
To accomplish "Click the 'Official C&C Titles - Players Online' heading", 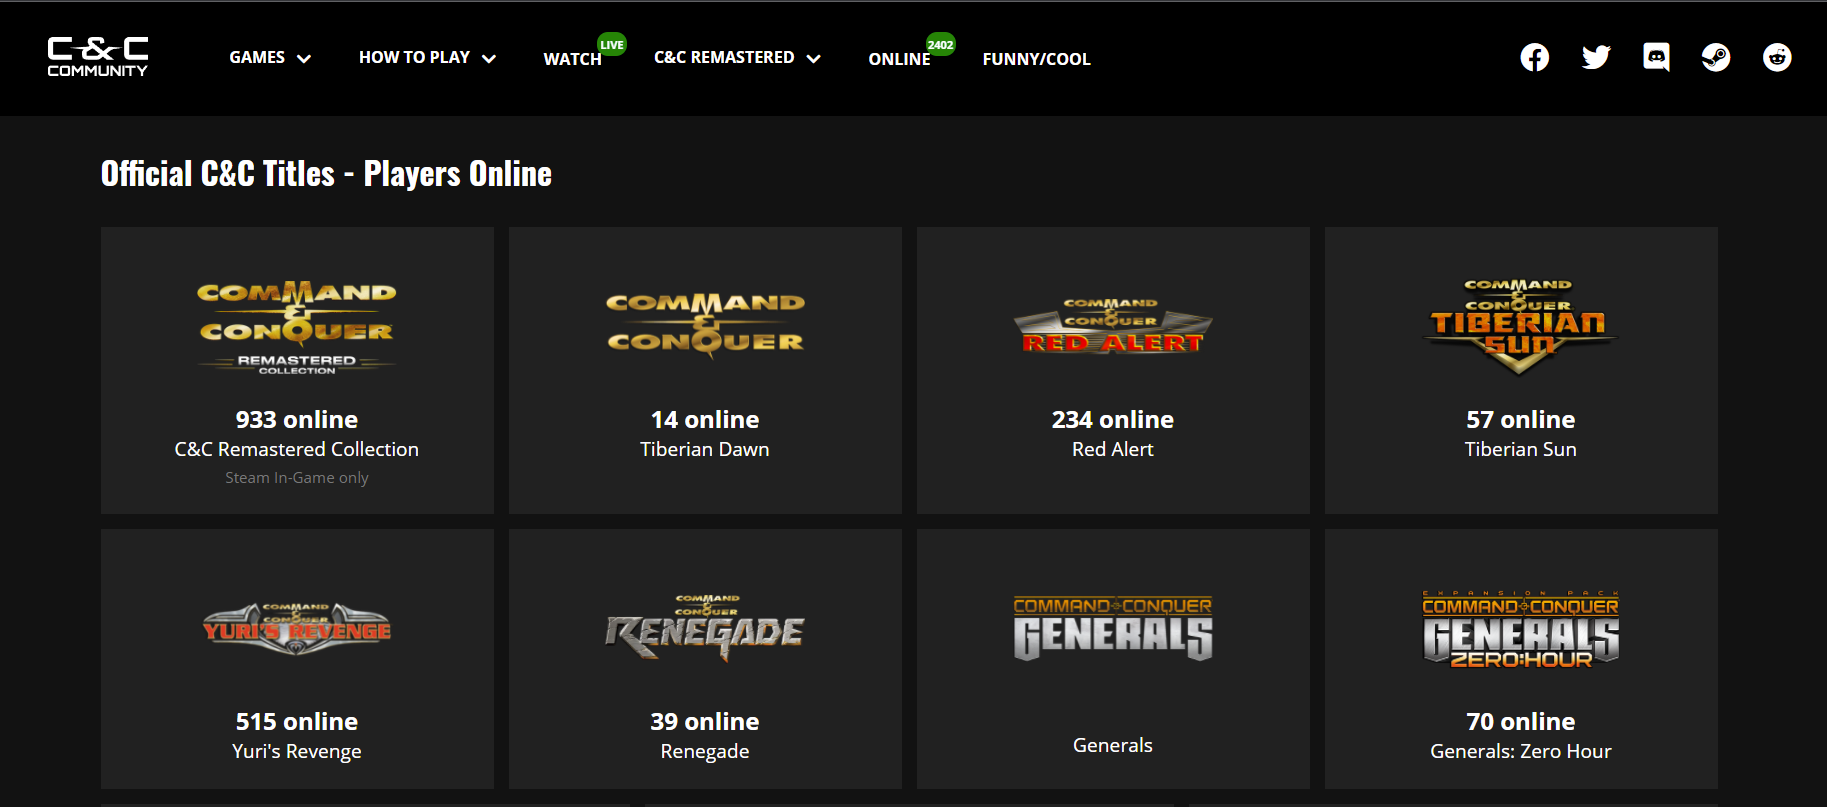I will pyautogui.click(x=326, y=174).
